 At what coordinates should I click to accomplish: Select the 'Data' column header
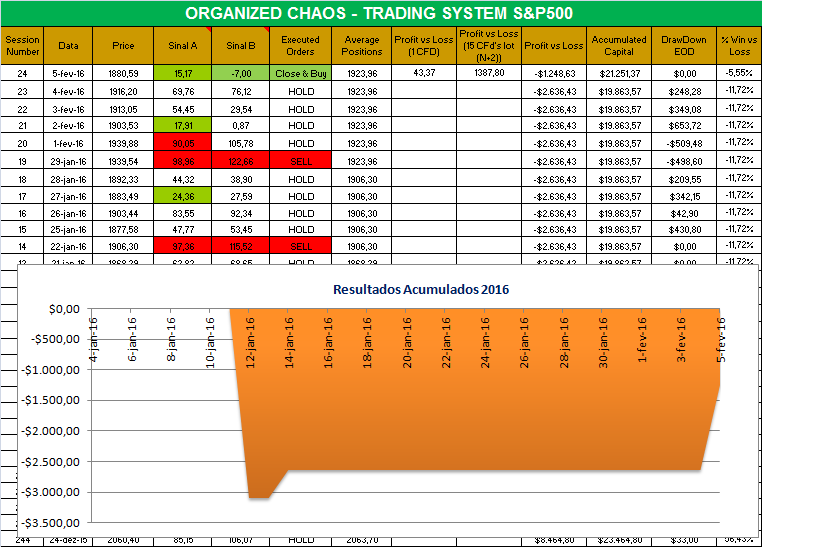[x=68, y=45]
